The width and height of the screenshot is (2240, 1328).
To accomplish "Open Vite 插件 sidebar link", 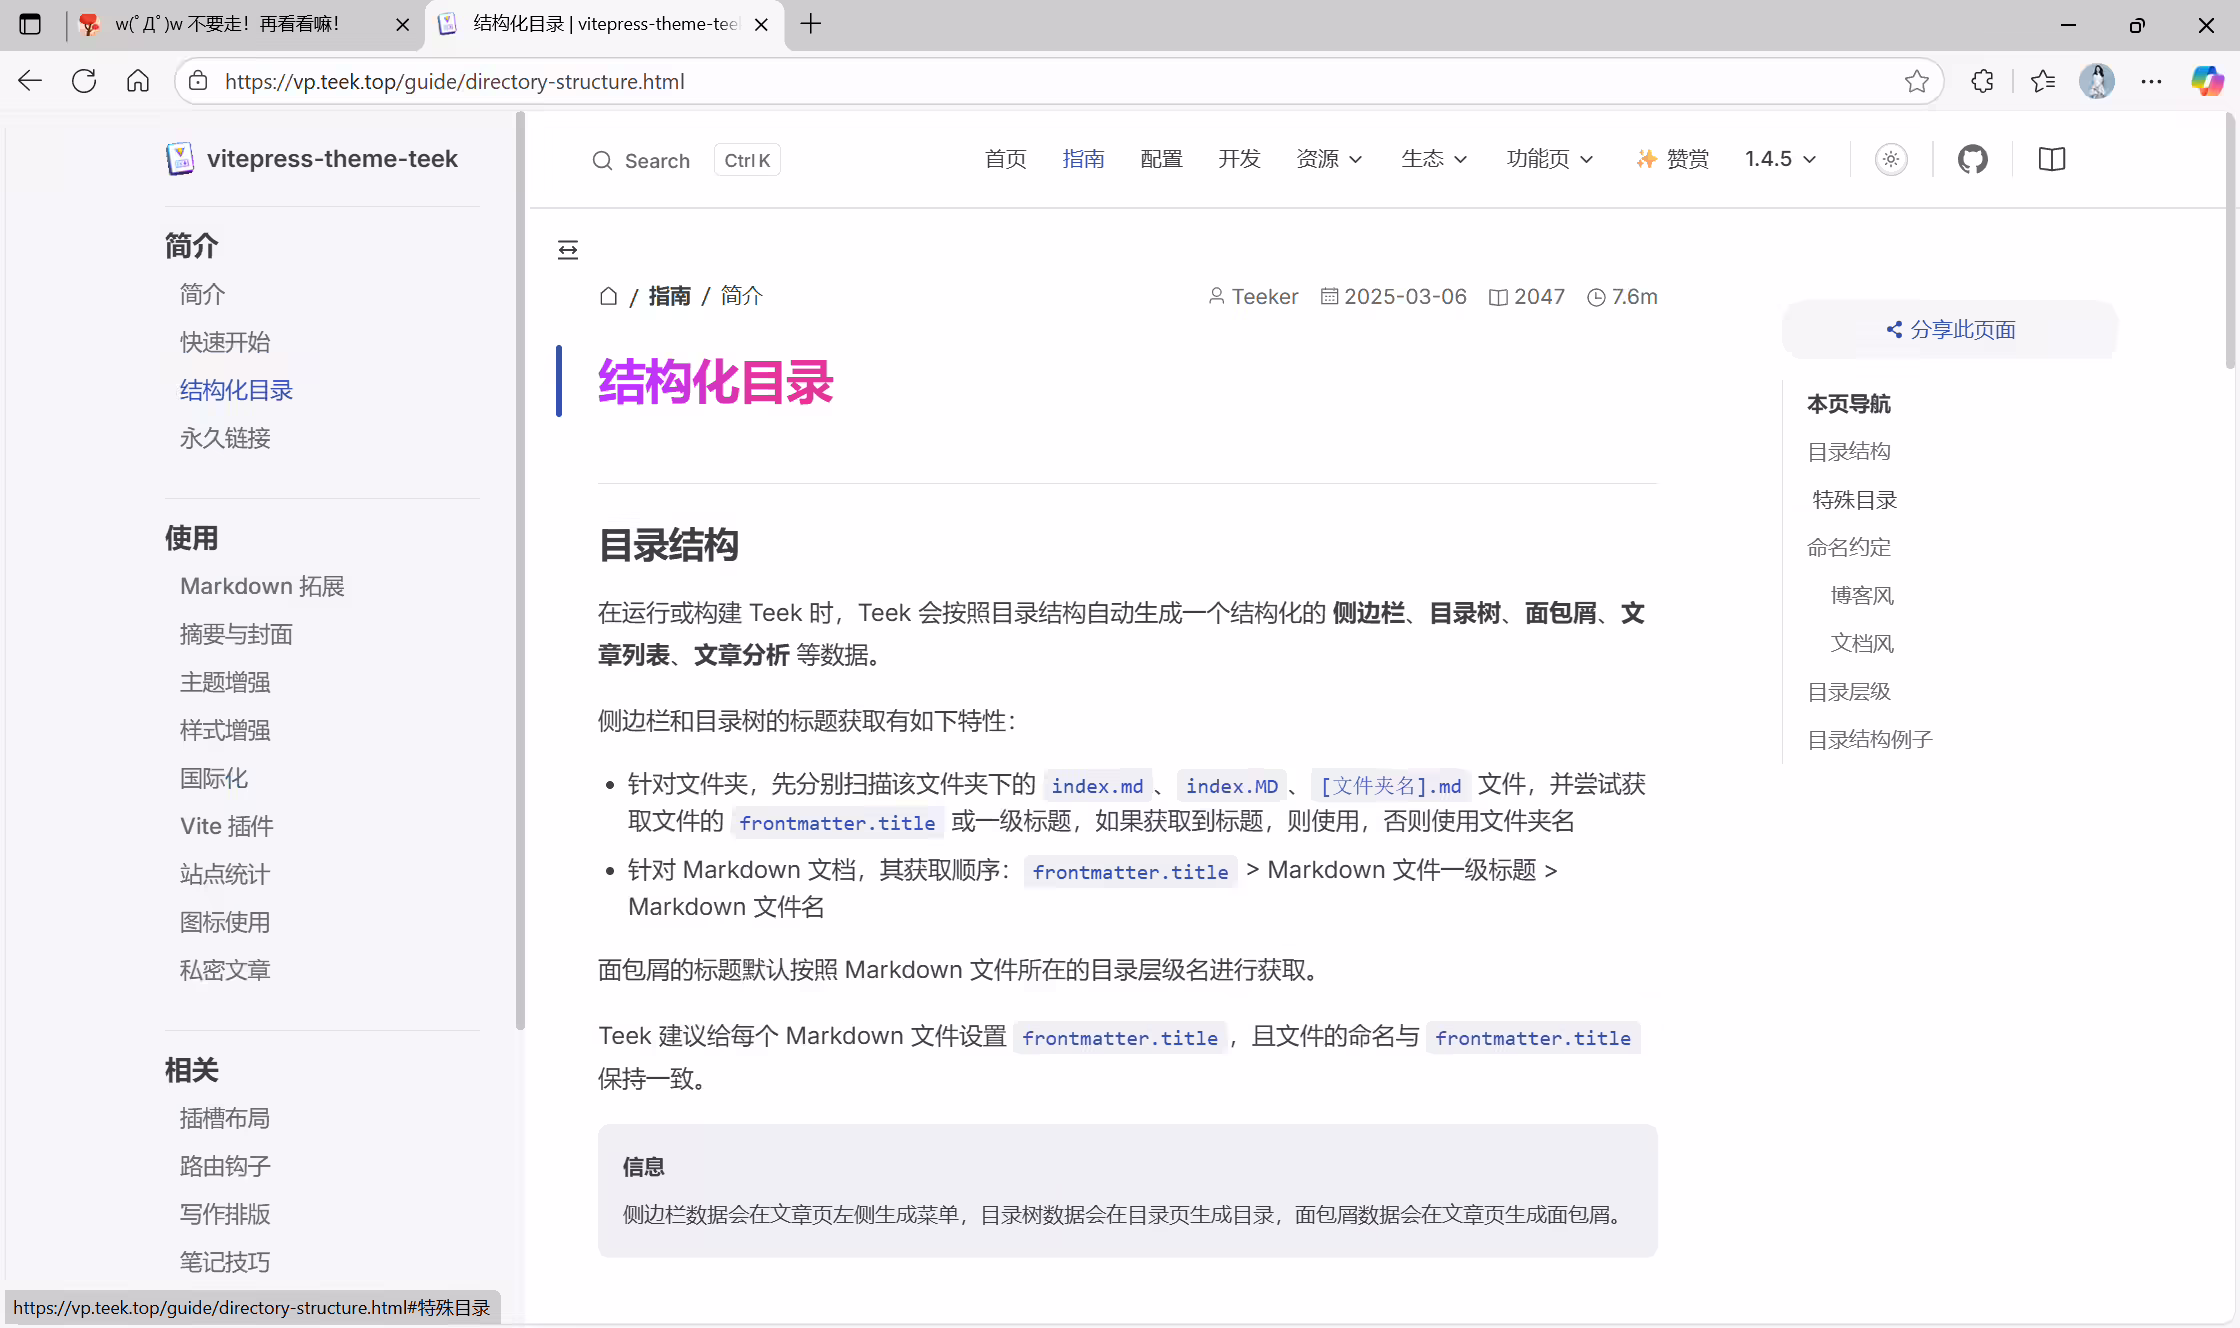I will click(227, 826).
